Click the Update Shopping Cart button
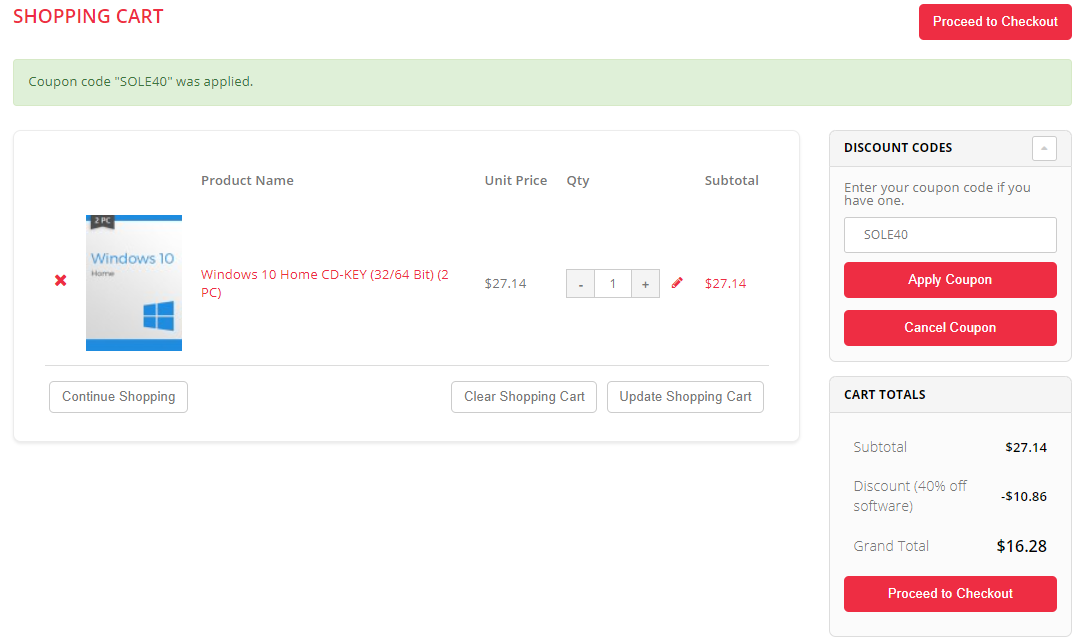The width and height of the screenshot is (1081, 643). pos(685,397)
